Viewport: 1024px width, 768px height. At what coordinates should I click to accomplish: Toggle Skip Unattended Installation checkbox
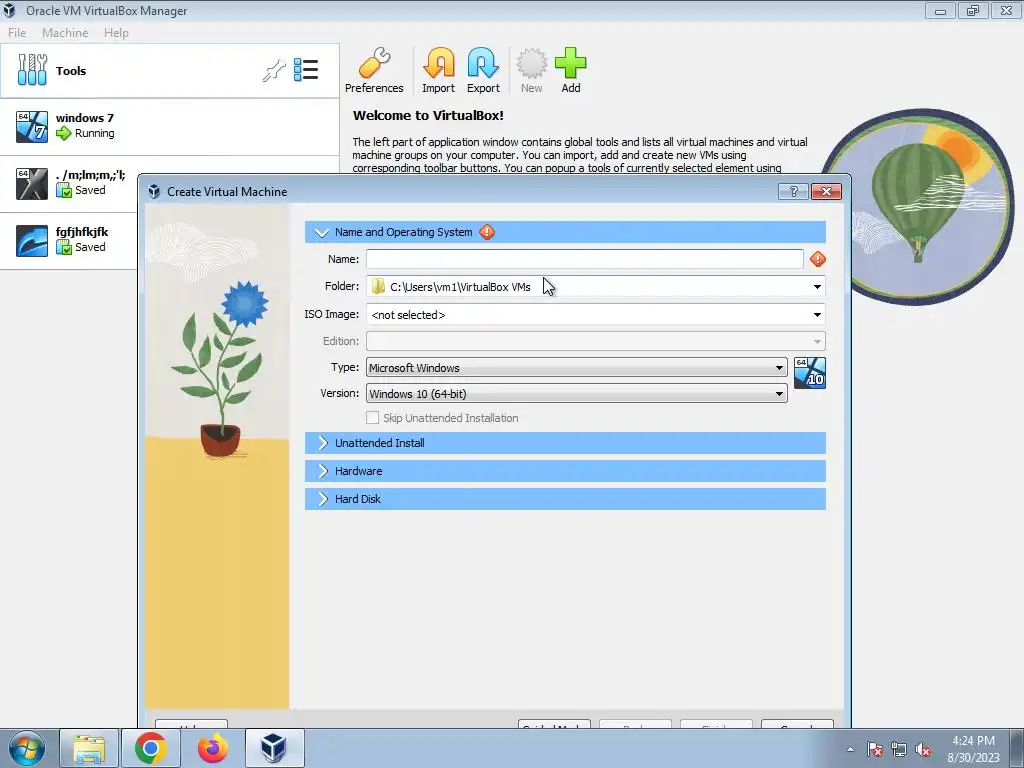click(x=373, y=418)
